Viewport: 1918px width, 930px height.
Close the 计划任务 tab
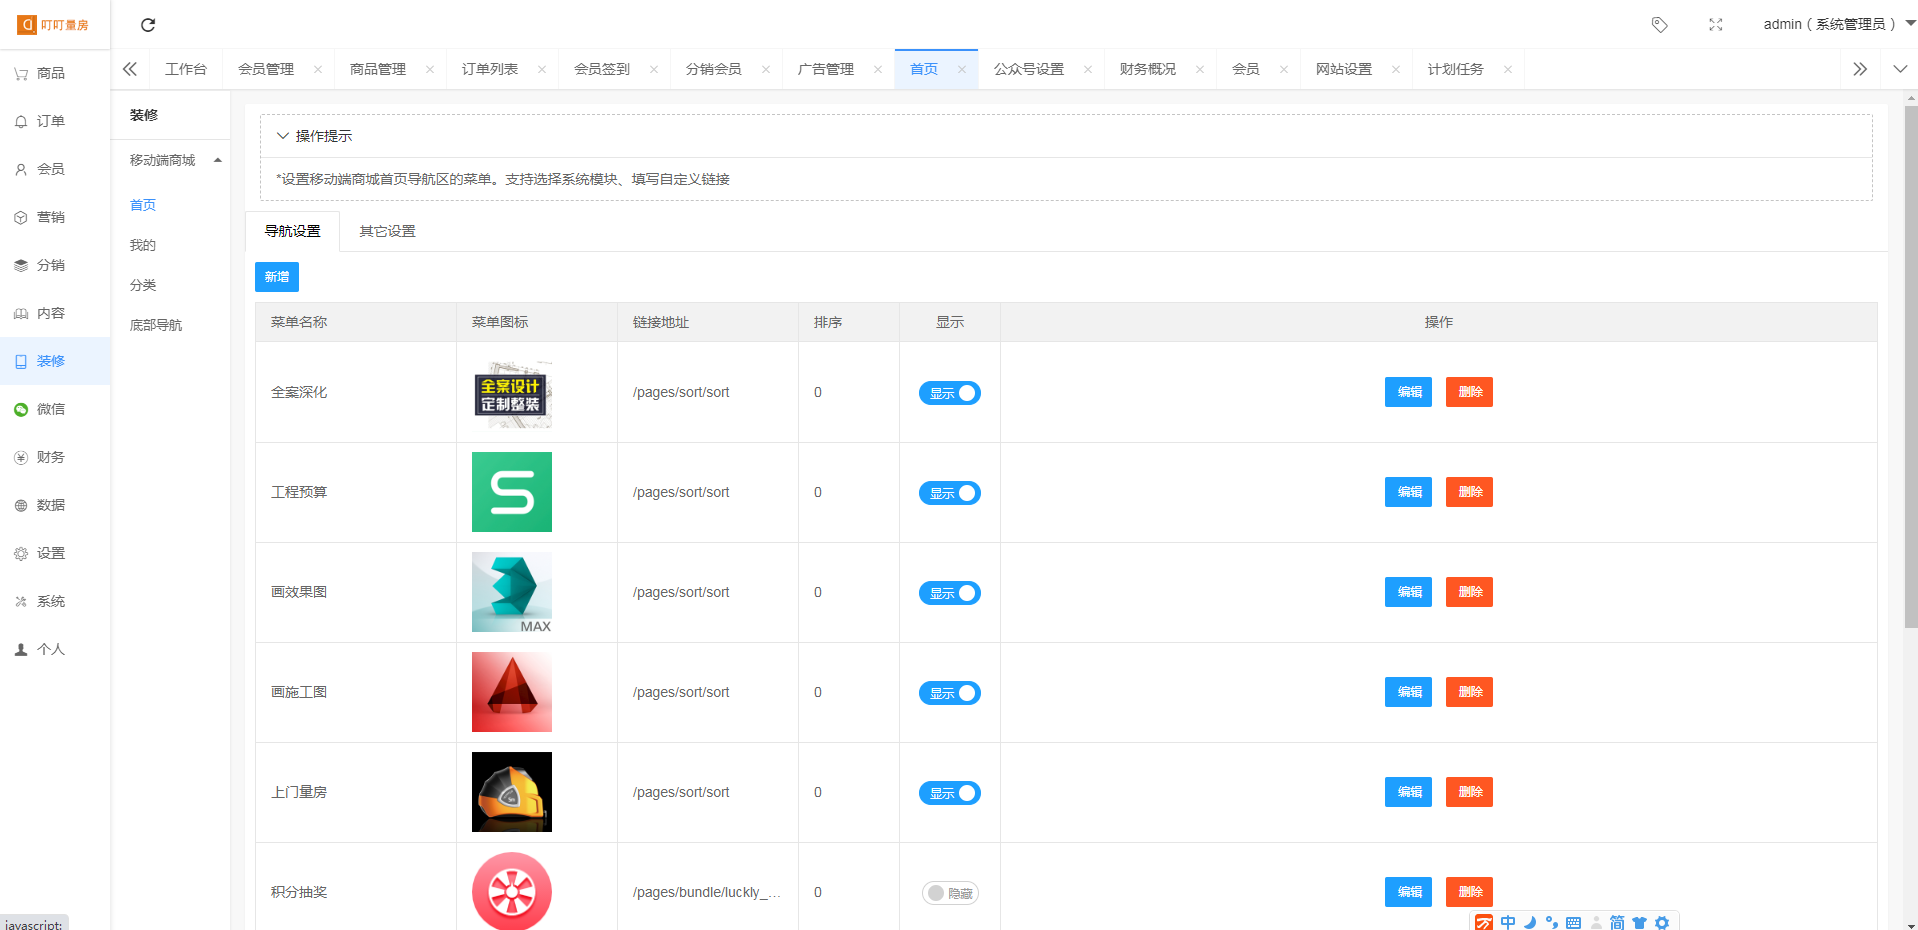point(1508,69)
